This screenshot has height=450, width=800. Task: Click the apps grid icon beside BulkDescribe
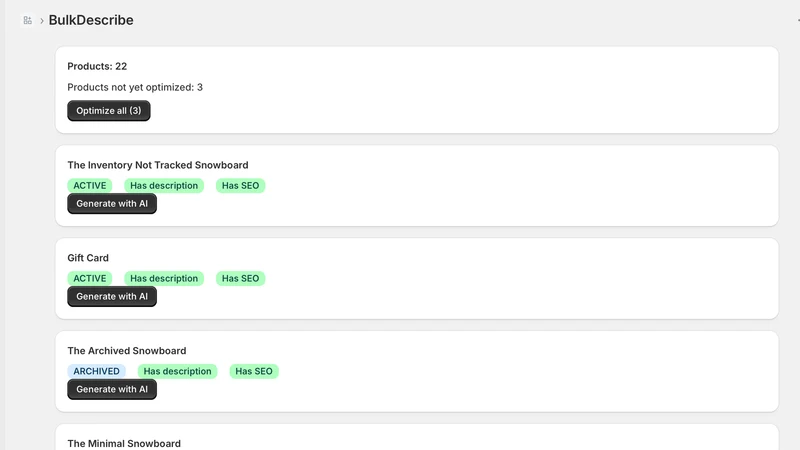(x=28, y=20)
